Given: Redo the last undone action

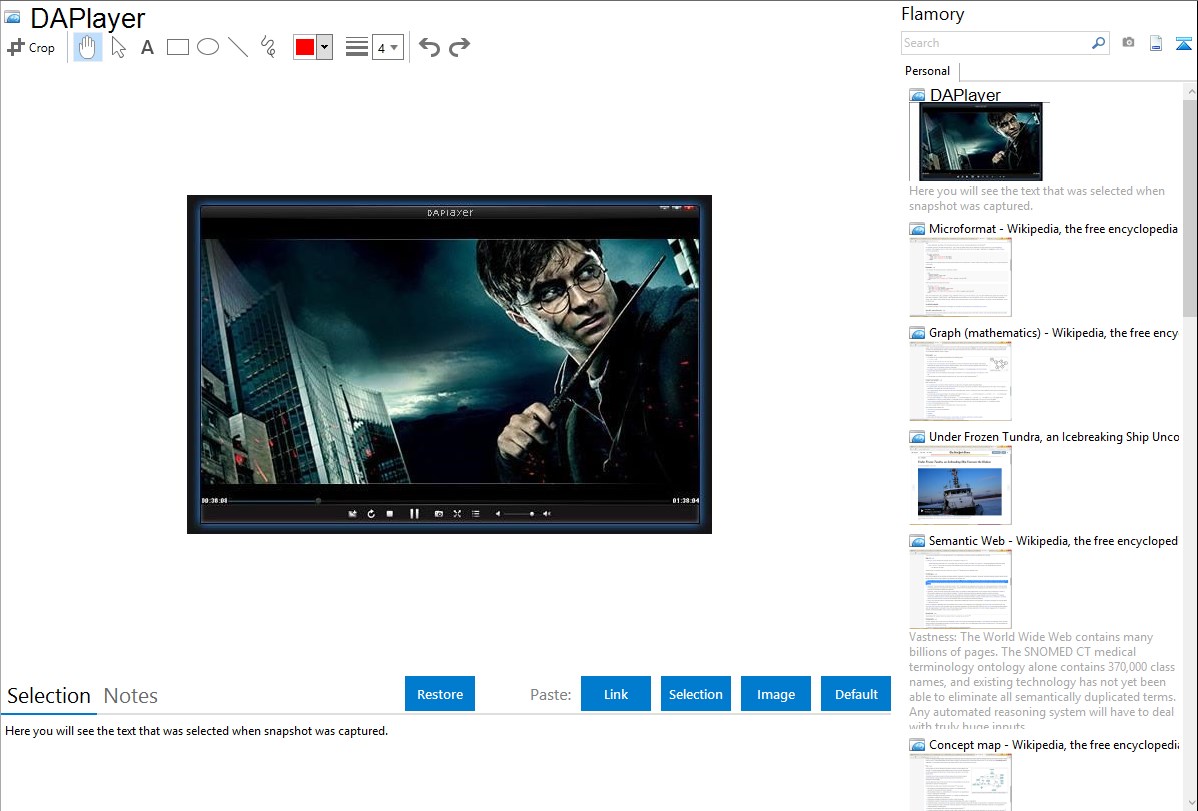Looking at the screenshot, I should (x=459, y=47).
